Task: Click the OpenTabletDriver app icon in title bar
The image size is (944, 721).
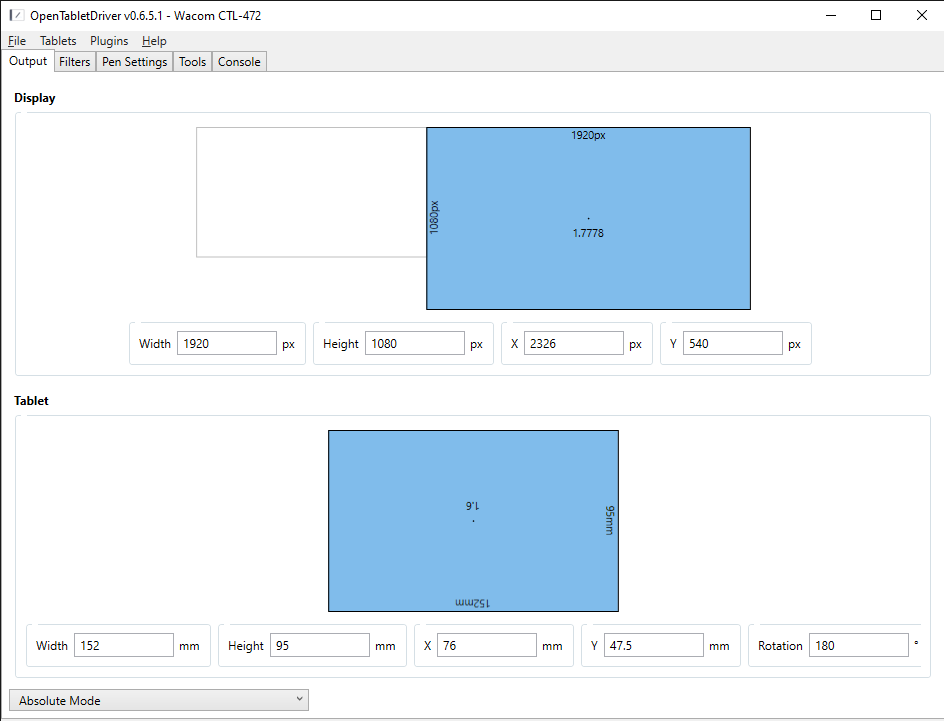Action: [16, 16]
